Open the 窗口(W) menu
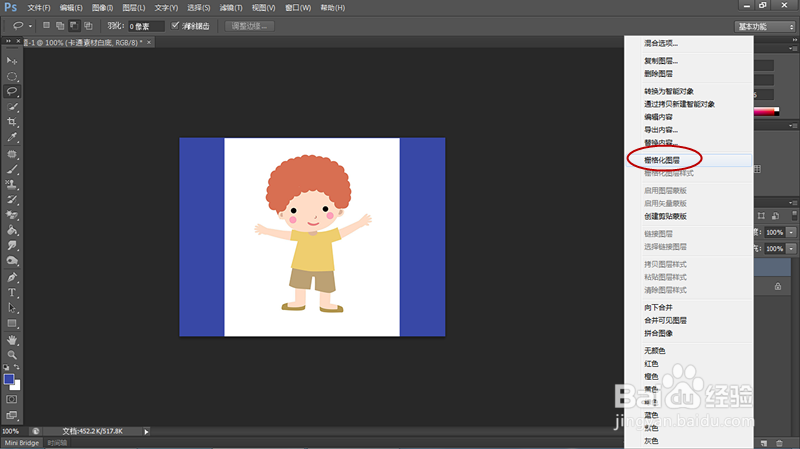 click(x=298, y=8)
